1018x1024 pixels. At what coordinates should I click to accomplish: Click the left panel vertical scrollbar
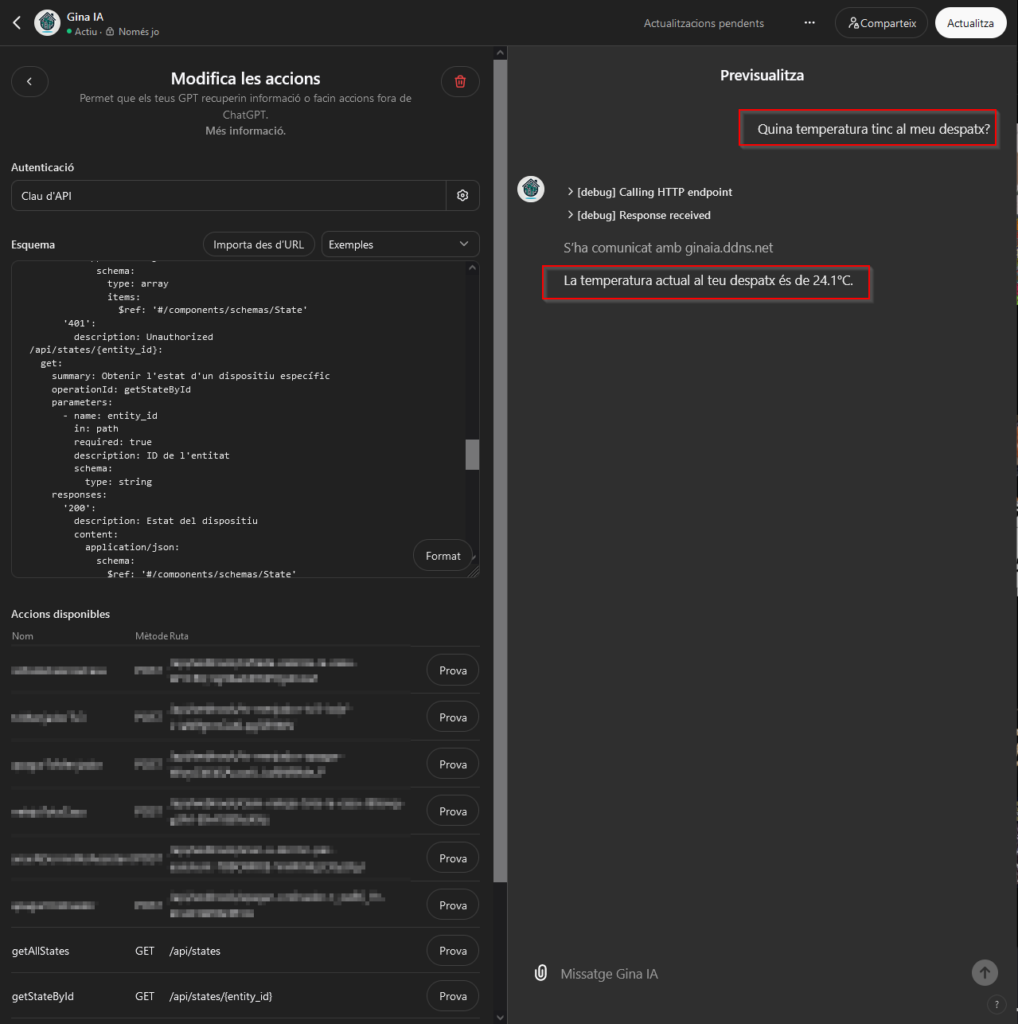(500, 470)
